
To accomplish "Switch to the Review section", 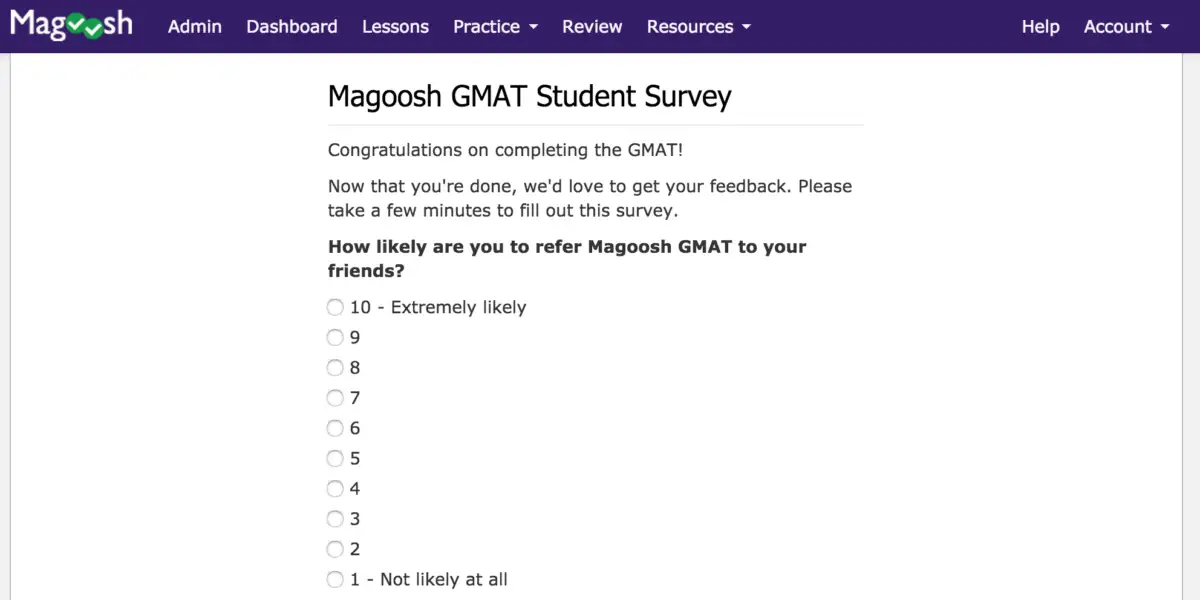I will (591, 27).
